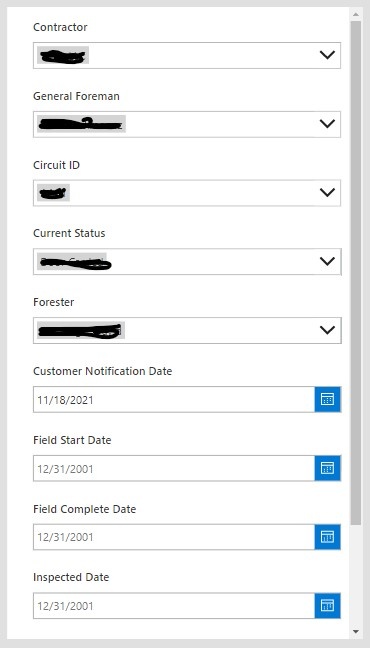This screenshot has height=648, width=370.
Task: Expand the Forester dropdown chevron
Action: coord(327,330)
